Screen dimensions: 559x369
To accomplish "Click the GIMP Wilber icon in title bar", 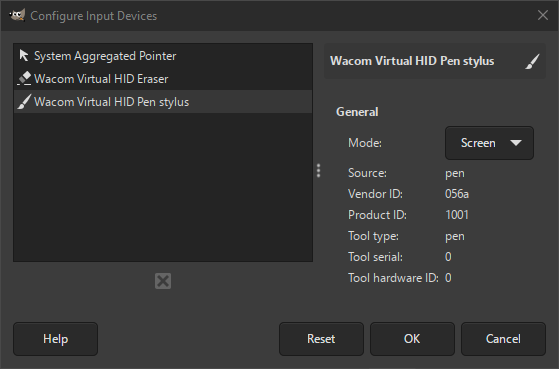I will pos(17,15).
